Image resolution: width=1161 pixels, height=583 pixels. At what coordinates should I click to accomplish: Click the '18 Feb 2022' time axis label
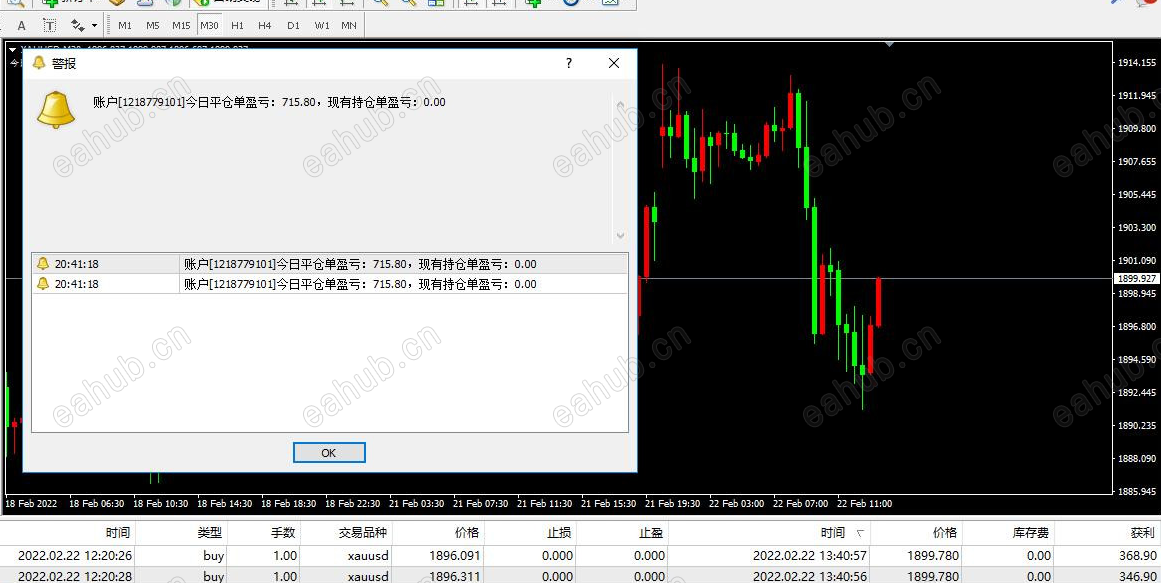pyautogui.click(x=31, y=503)
